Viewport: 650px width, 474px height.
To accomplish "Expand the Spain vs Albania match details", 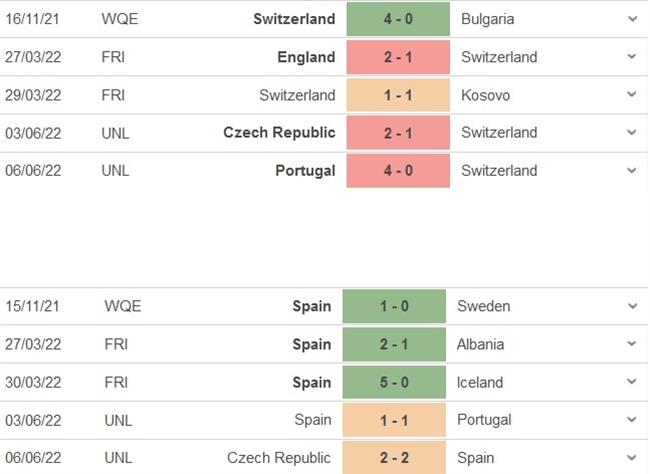I will 631,344.
